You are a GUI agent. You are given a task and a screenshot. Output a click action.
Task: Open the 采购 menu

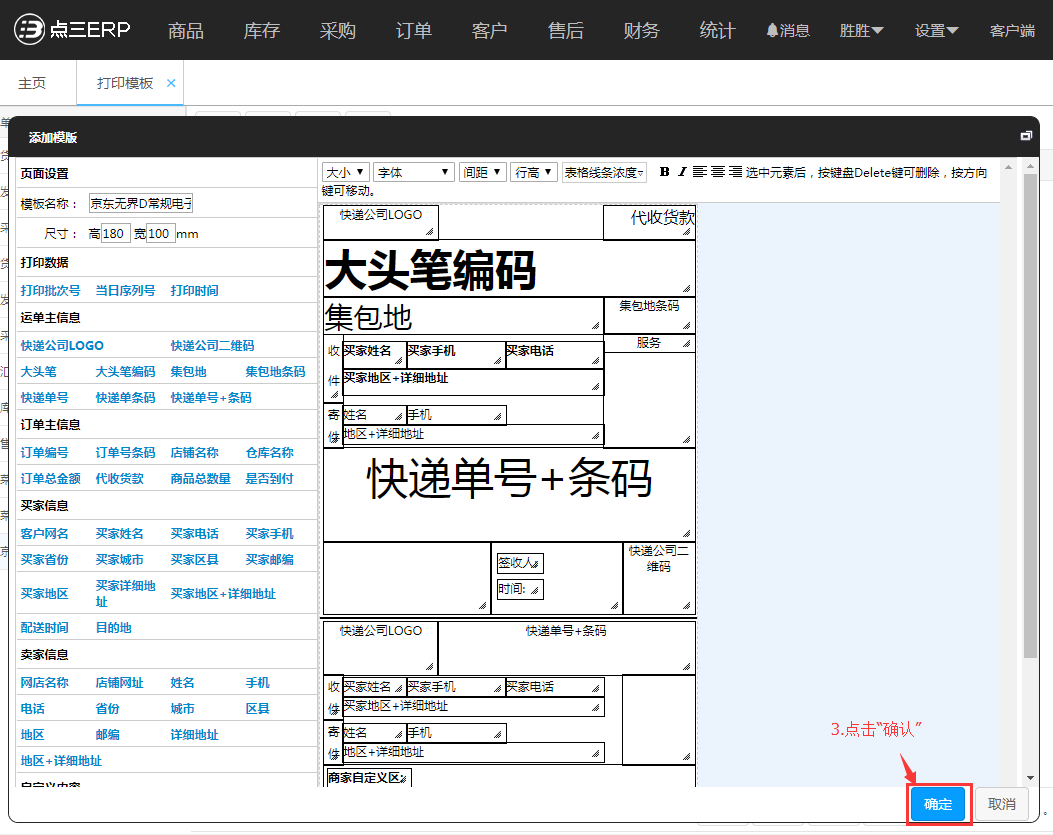[338, 31]
